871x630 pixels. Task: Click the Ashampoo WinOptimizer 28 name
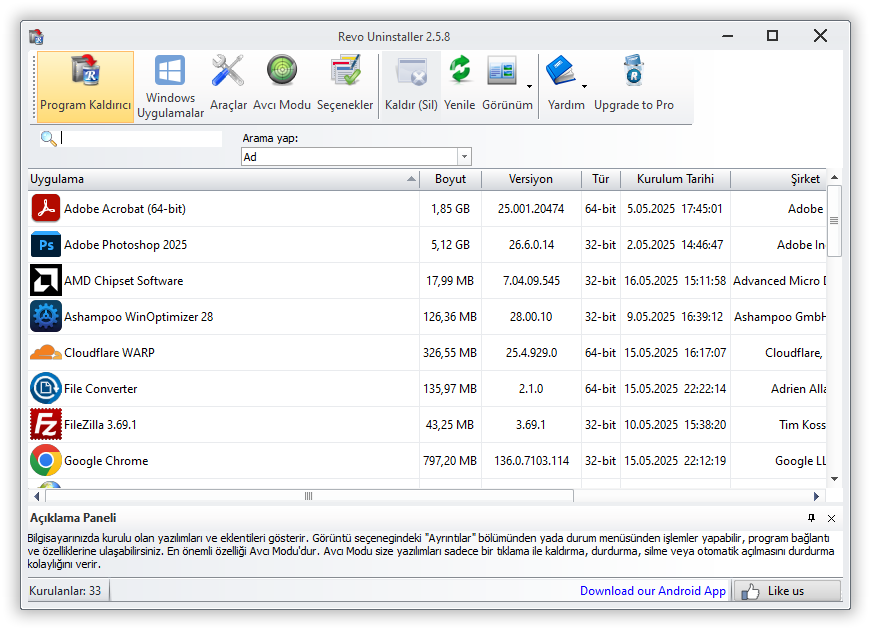[138, 317]
